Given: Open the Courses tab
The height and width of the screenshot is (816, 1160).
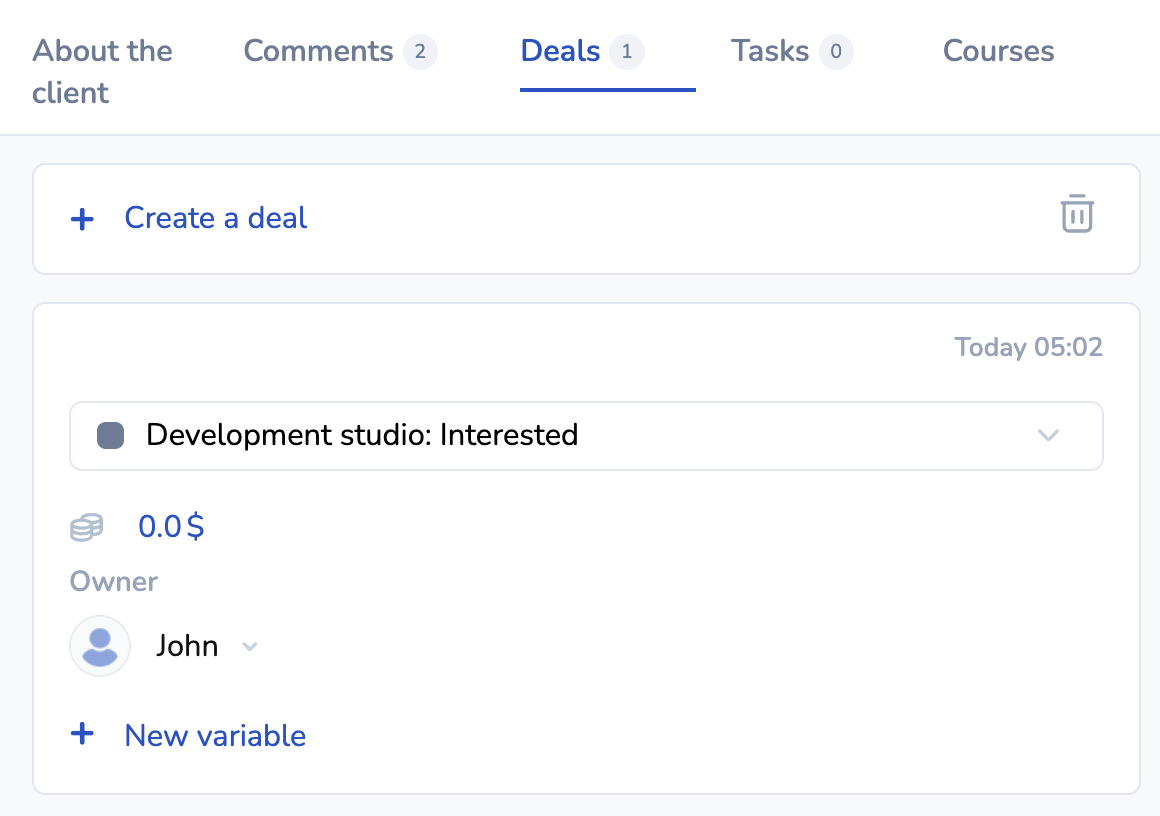Looking at the screenshot, I should [x=998, y=51].
